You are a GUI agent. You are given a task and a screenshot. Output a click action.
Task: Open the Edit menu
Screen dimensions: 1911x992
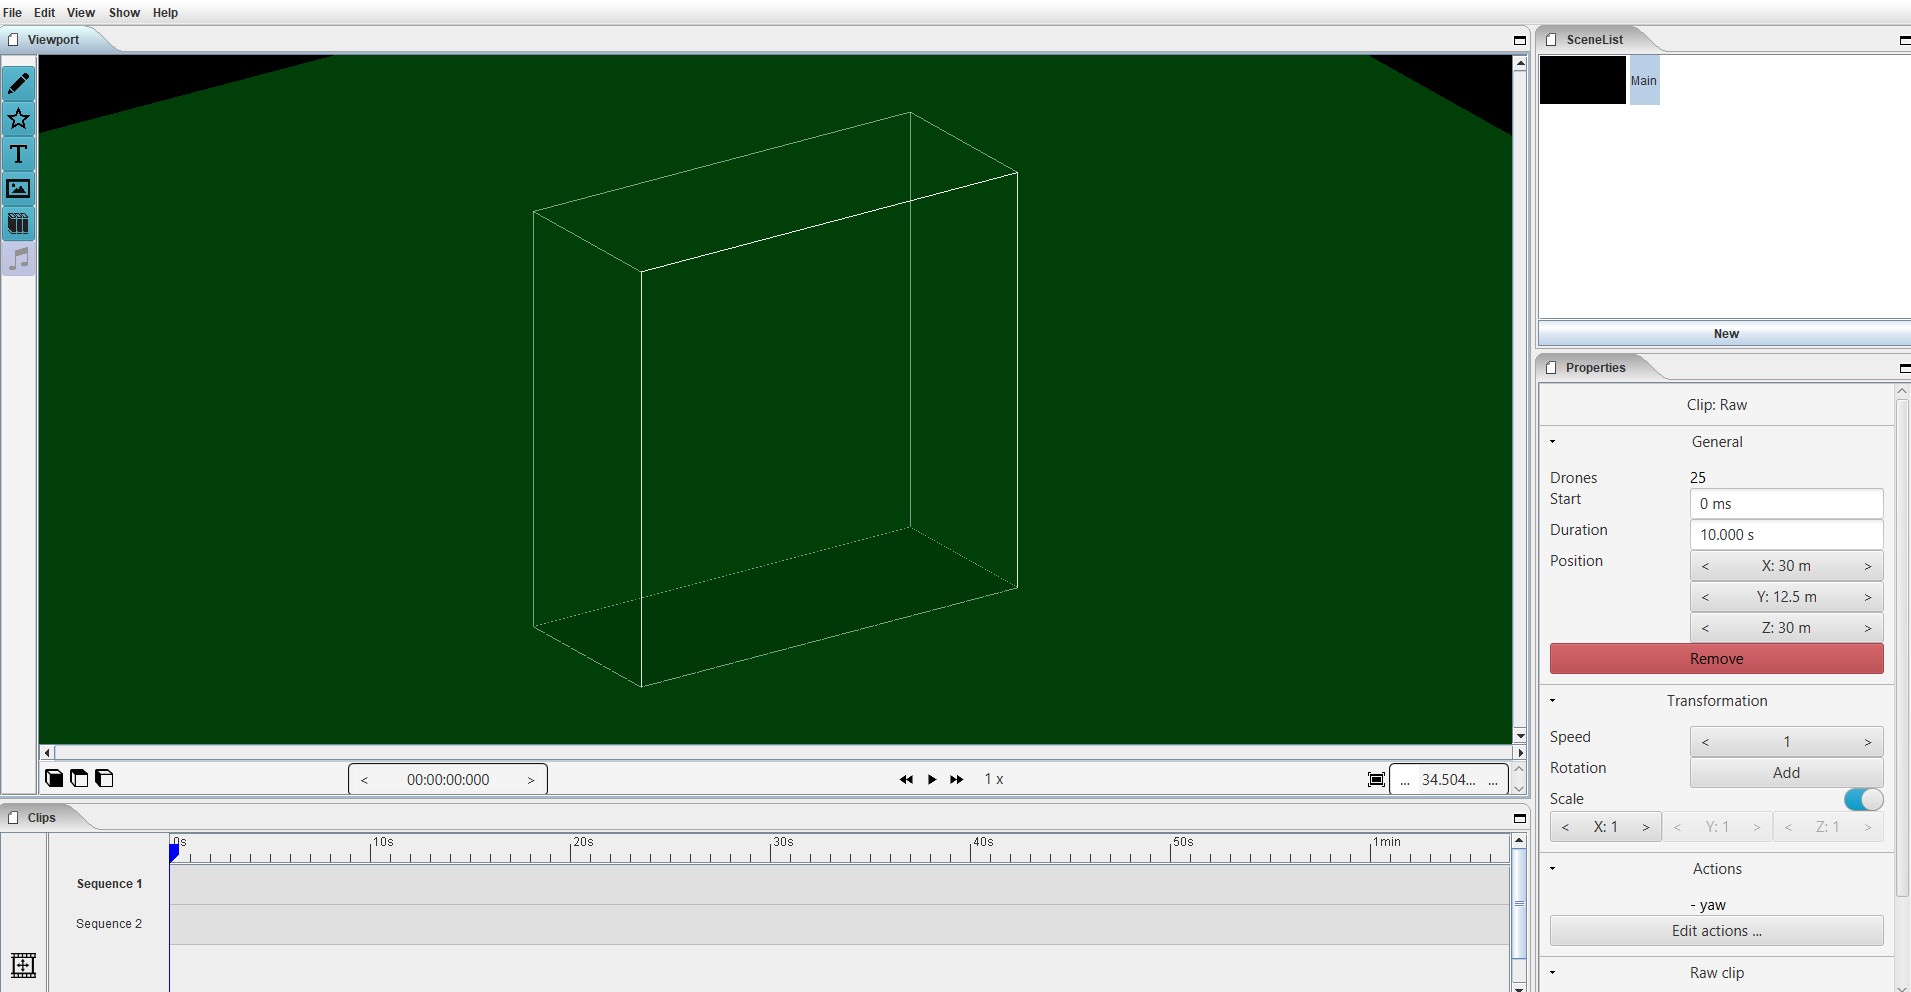(x=44, y=13)
